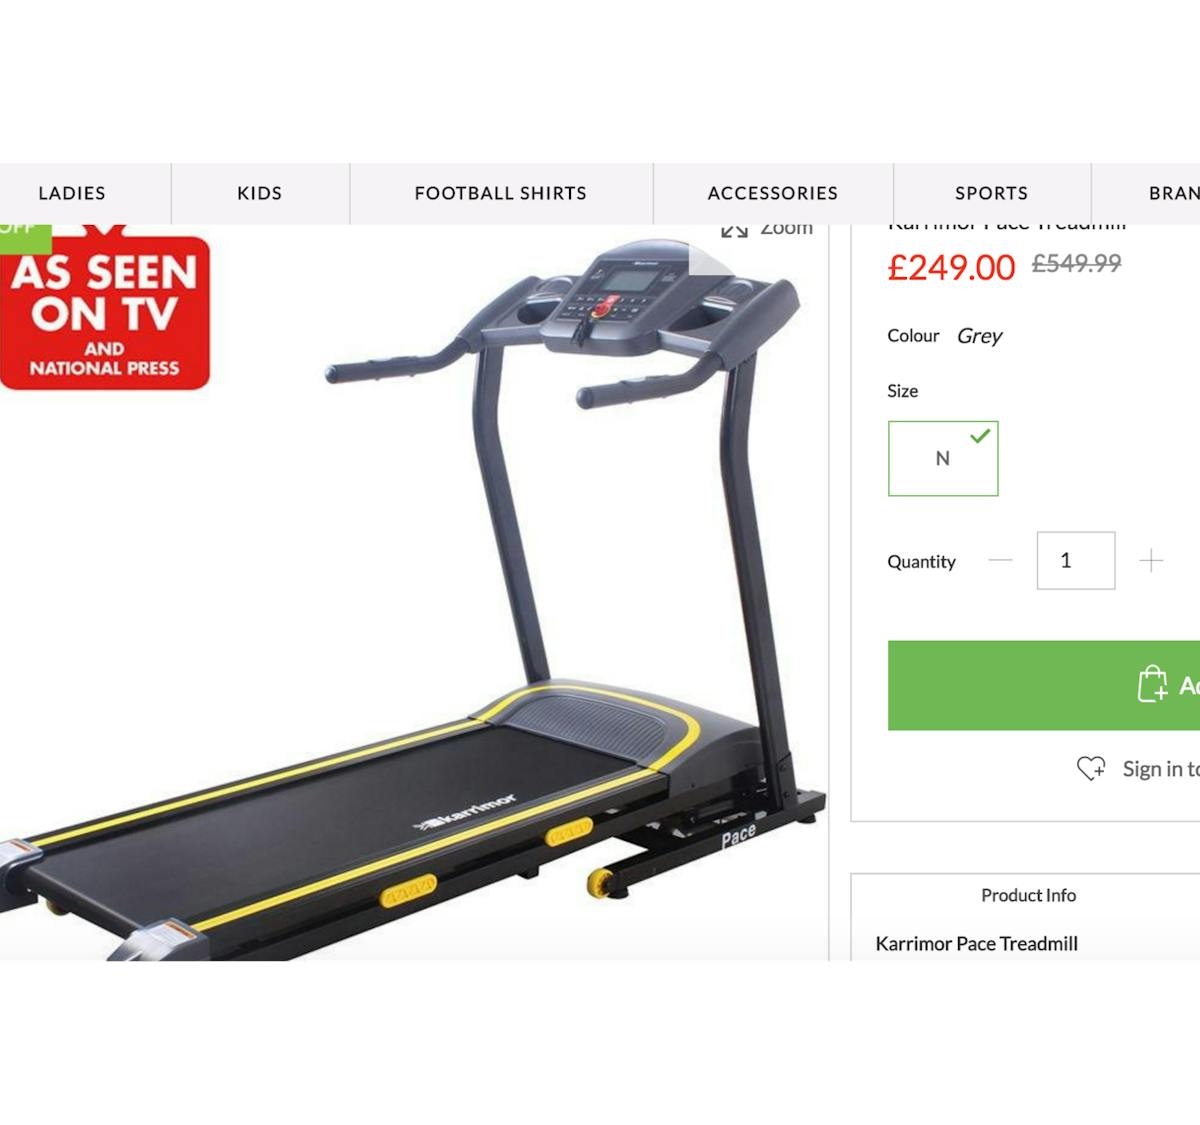Image resolution: width=1200 pixels, height=1125 pixels.
Task: Decrease quantity with the minus icon
Action: (x=1000, y=560)
